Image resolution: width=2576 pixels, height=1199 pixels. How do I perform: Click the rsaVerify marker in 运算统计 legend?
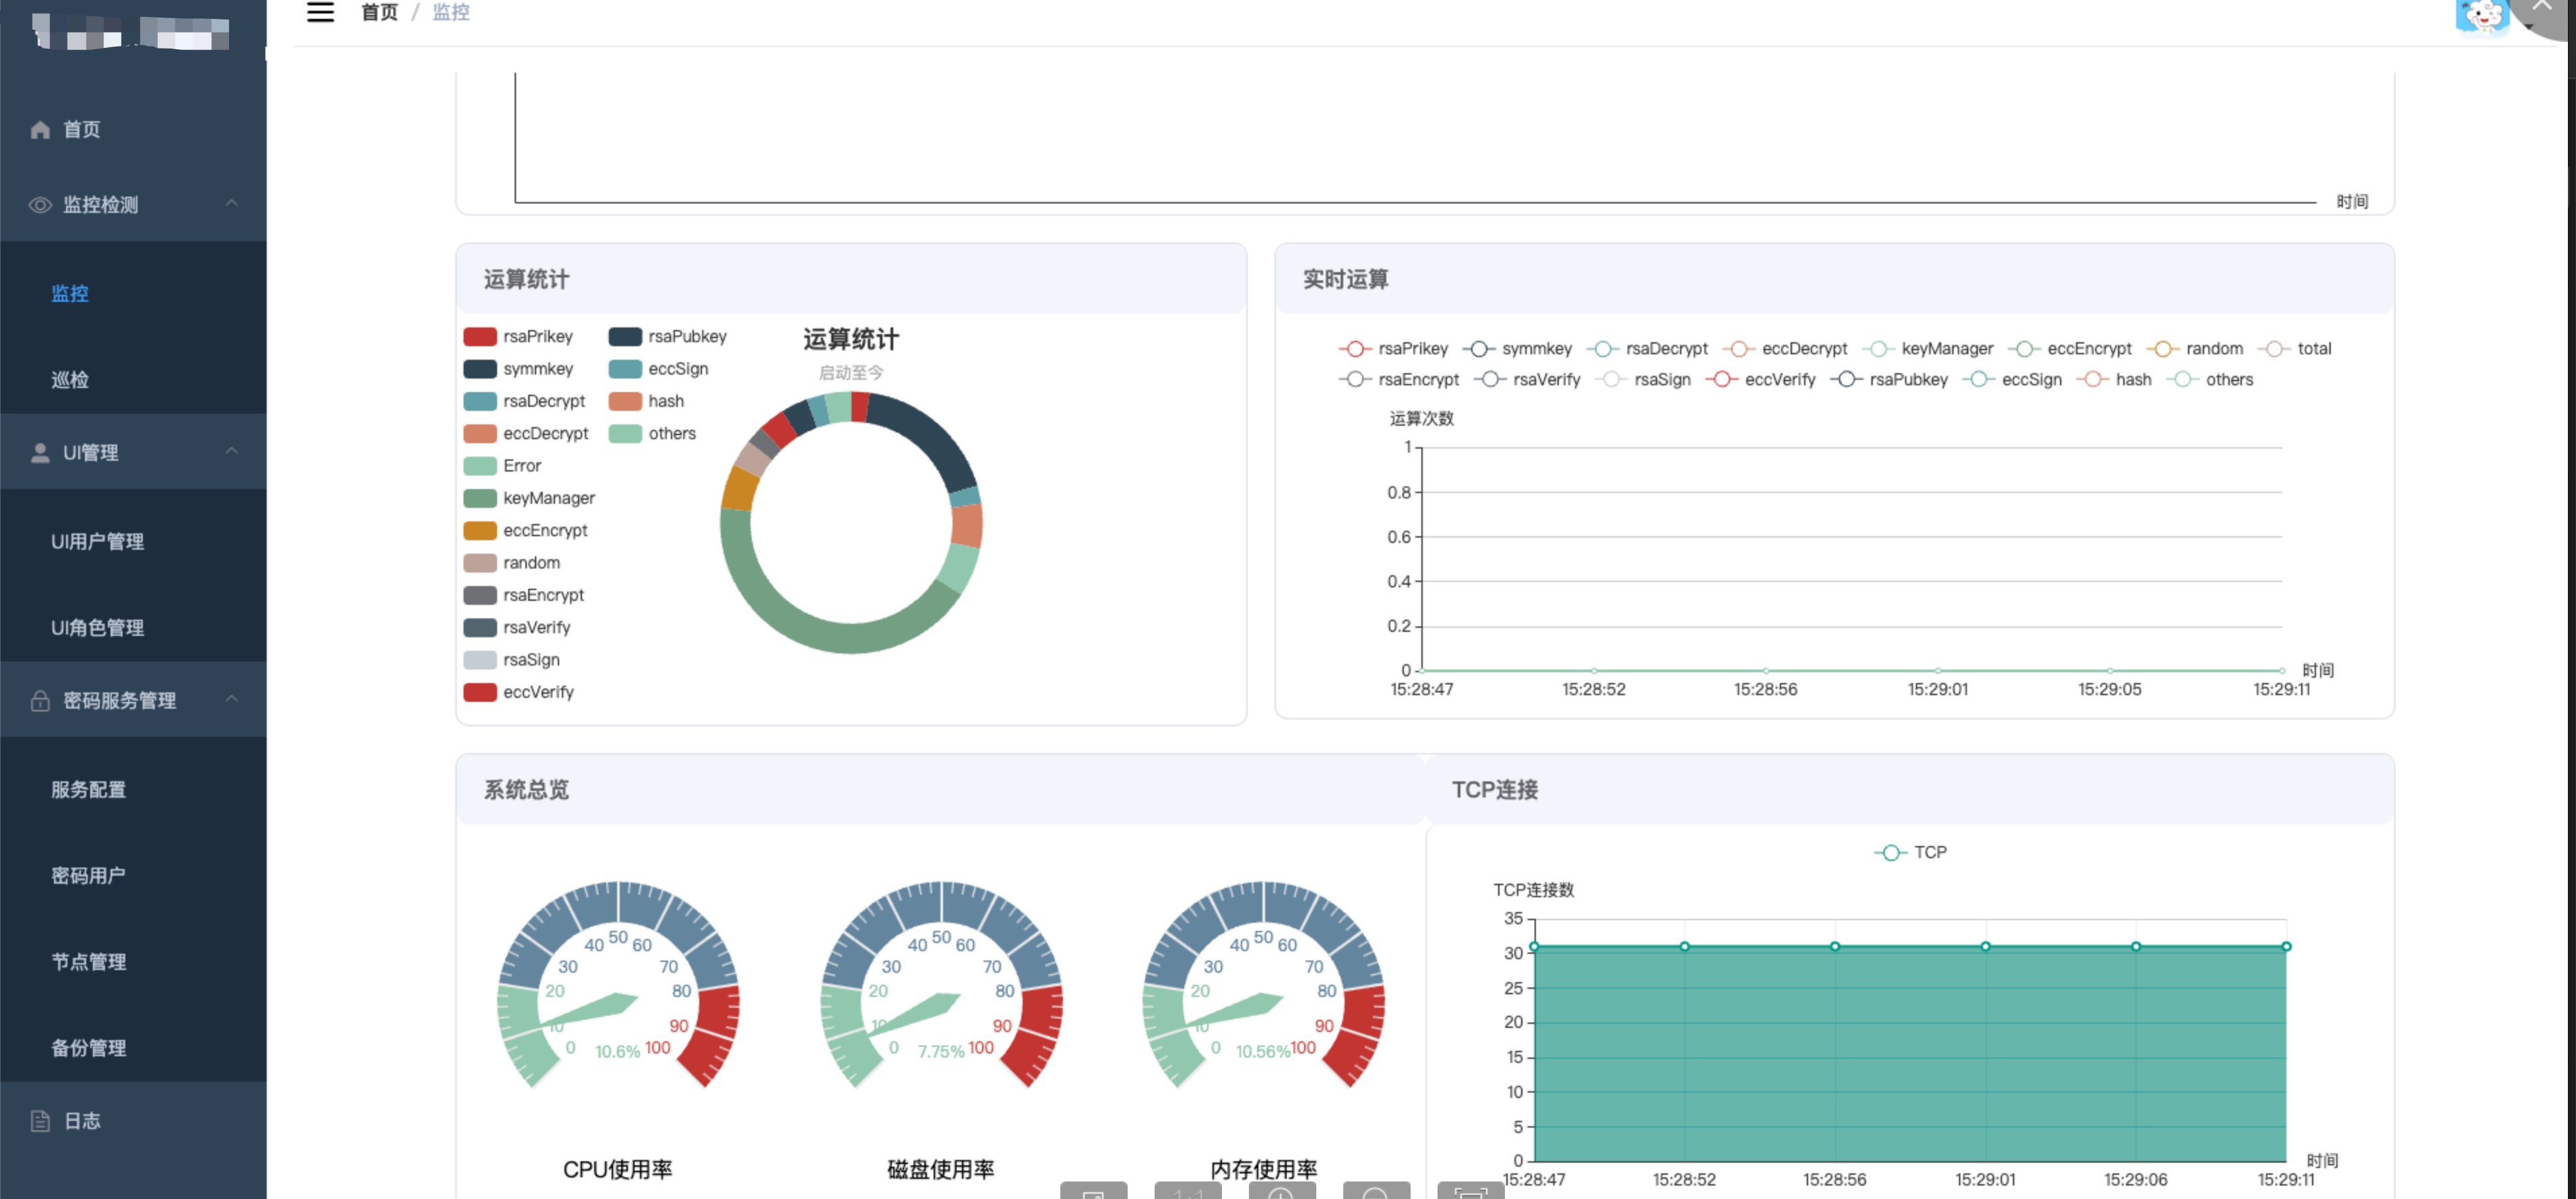480,628
